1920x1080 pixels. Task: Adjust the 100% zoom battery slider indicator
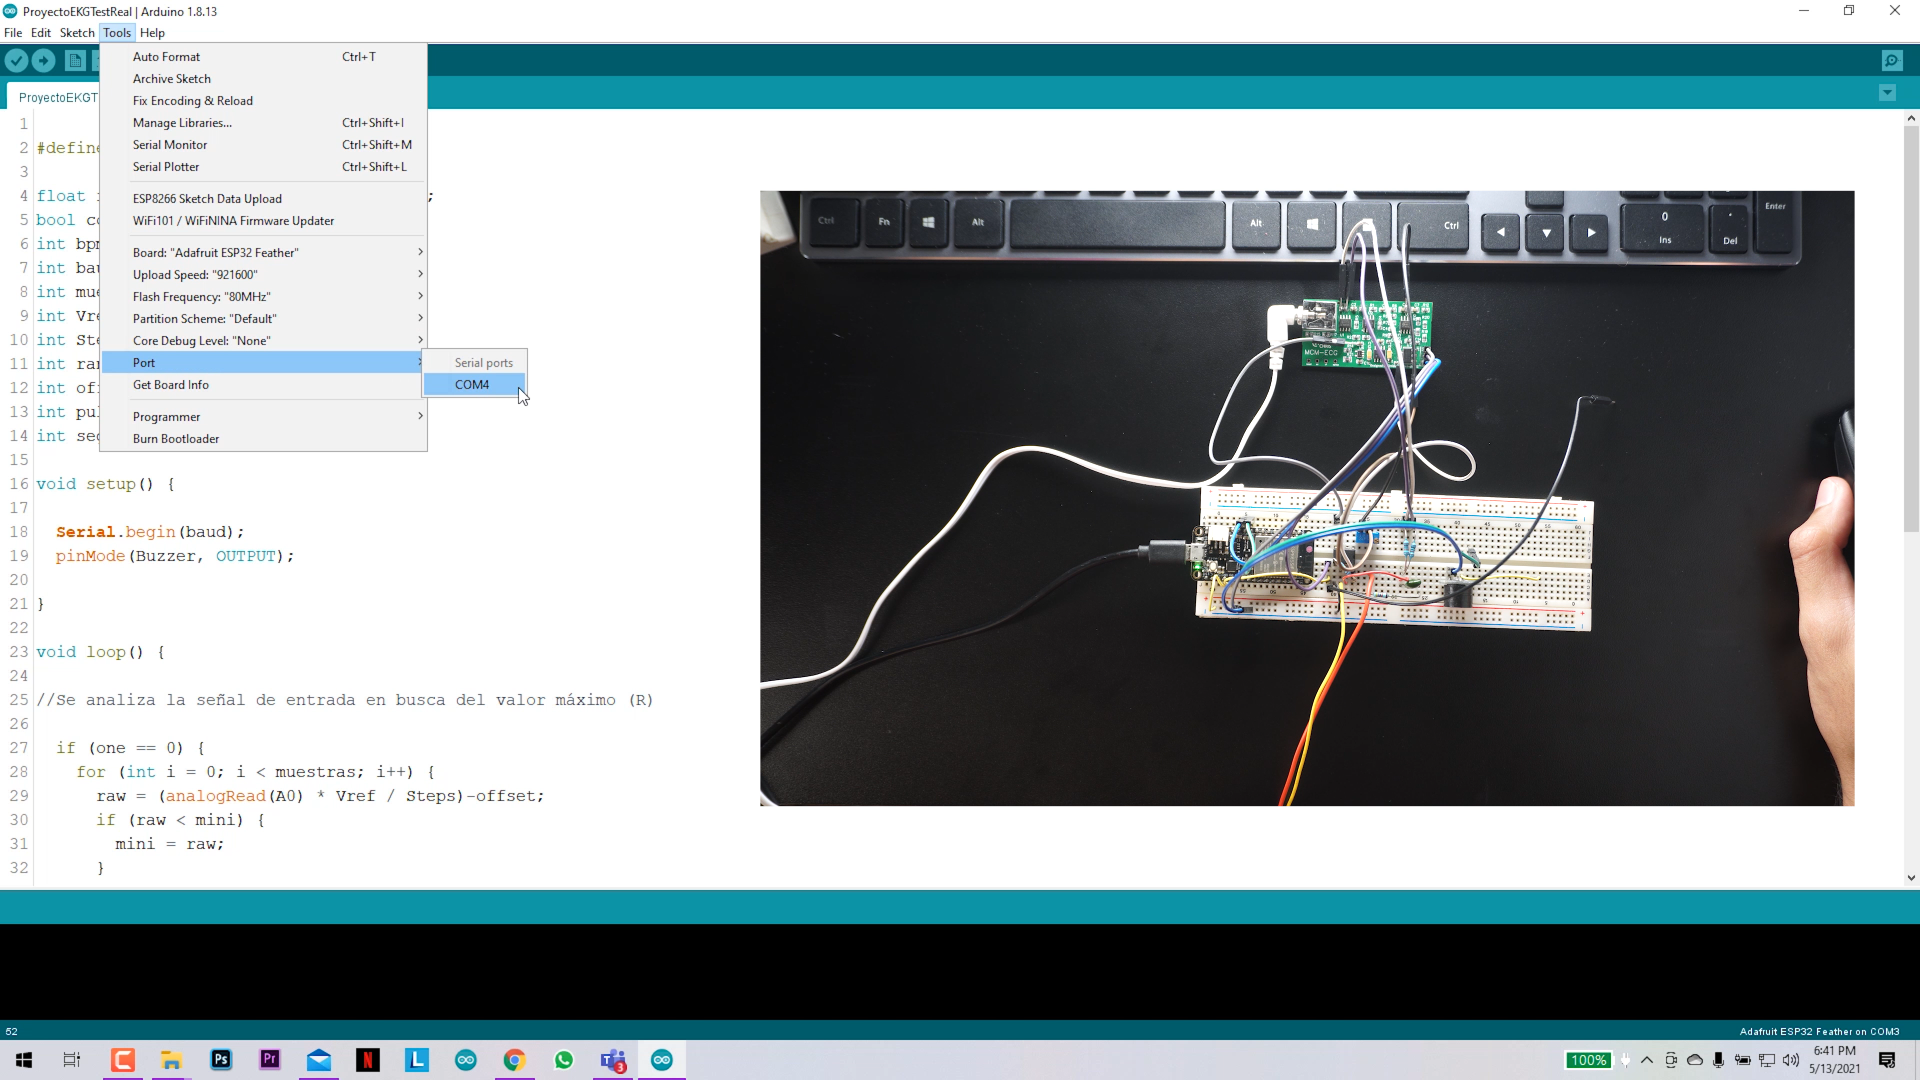pyautogui.click(x=1589, y=1060)
